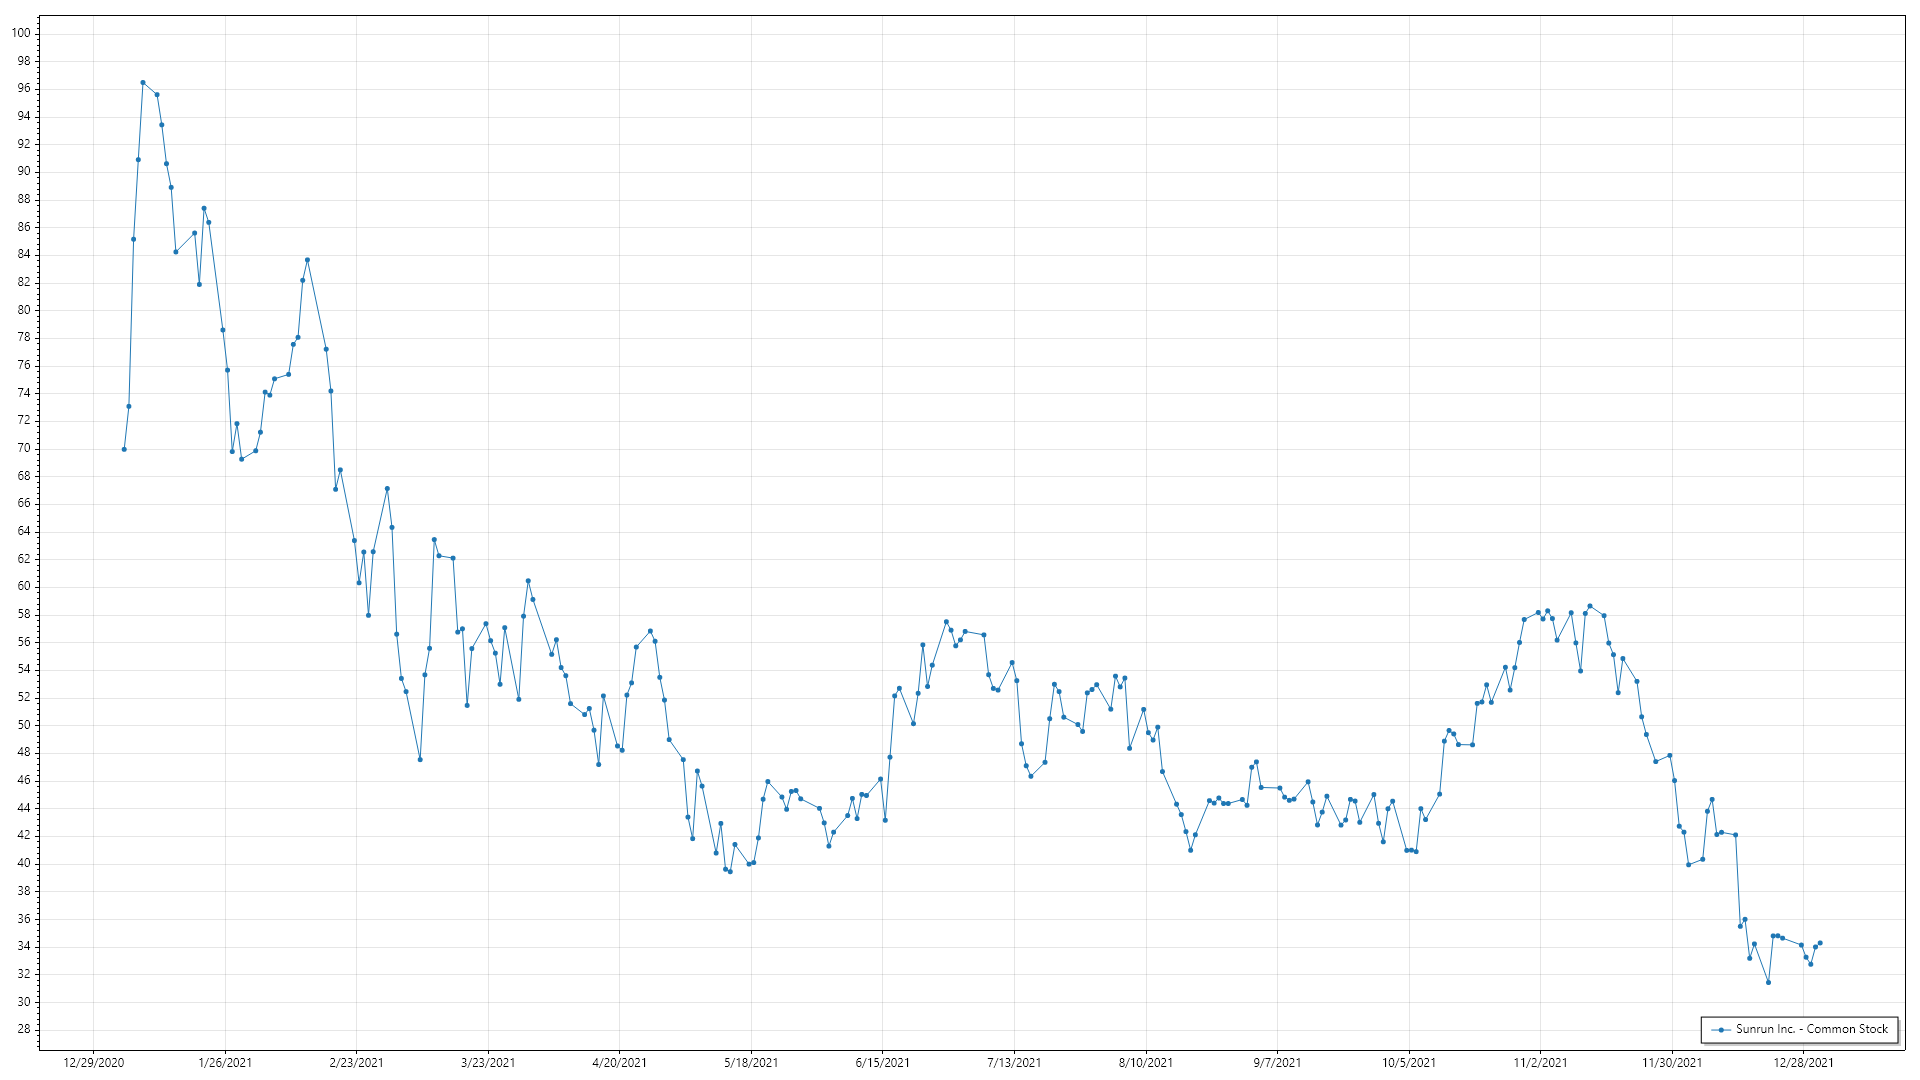This screenshot has width=1920, height=1080.
Task: Click the 3/23/2021 x-axis date label
Action: click(488, 1063)
